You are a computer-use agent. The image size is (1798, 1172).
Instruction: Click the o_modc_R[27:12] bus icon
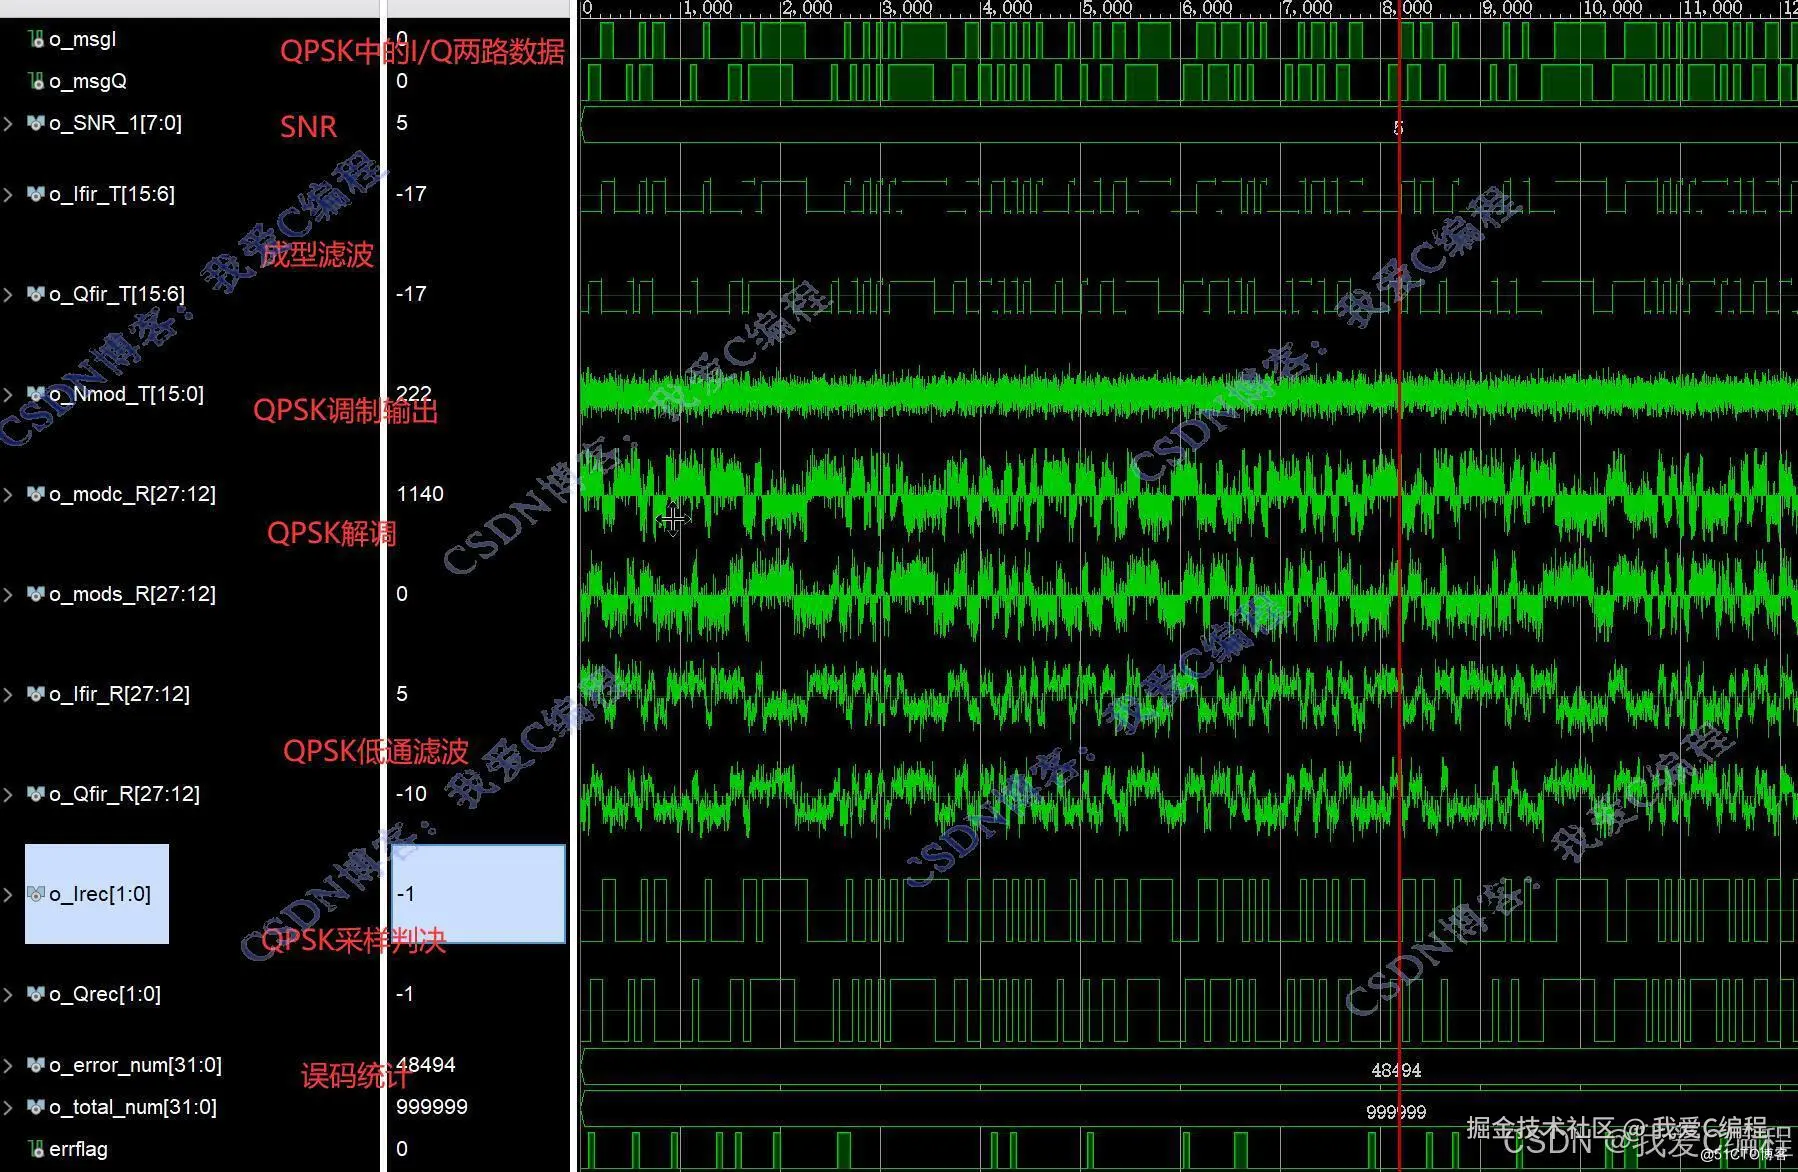(x=36, y=494)
